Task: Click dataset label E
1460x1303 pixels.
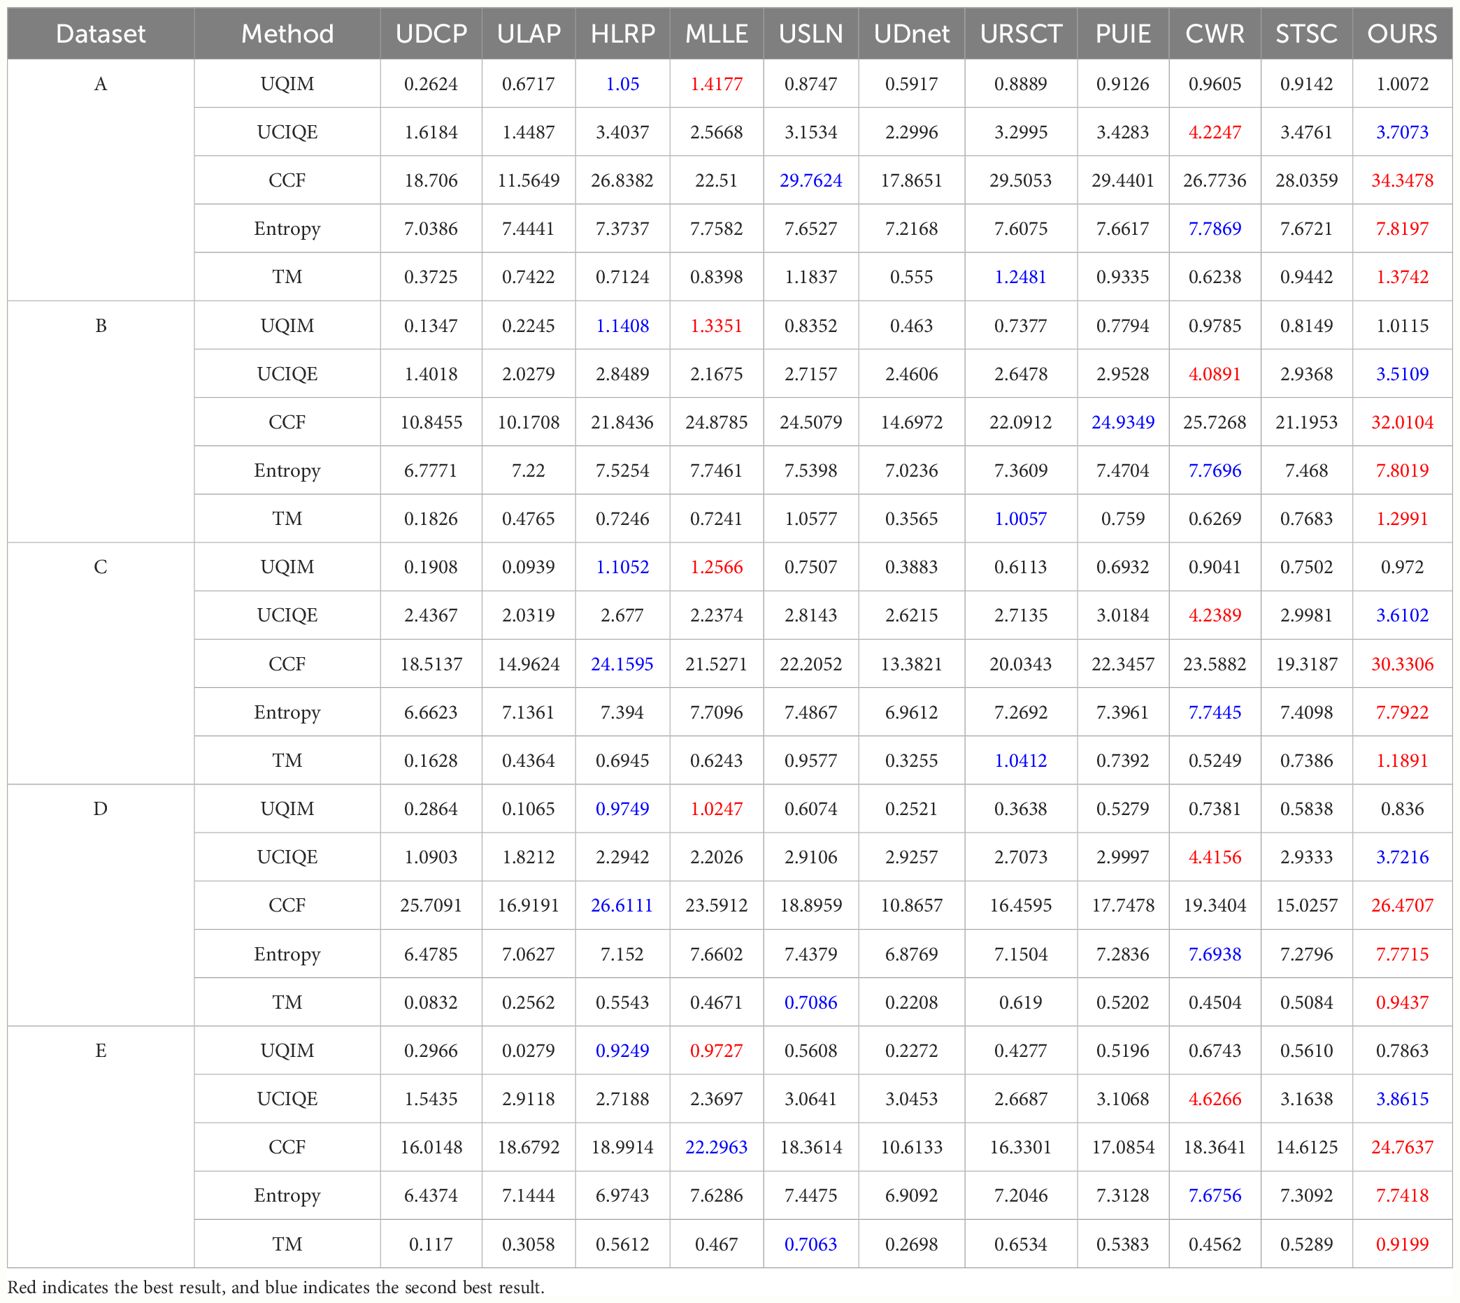Action: point(100,1051)
